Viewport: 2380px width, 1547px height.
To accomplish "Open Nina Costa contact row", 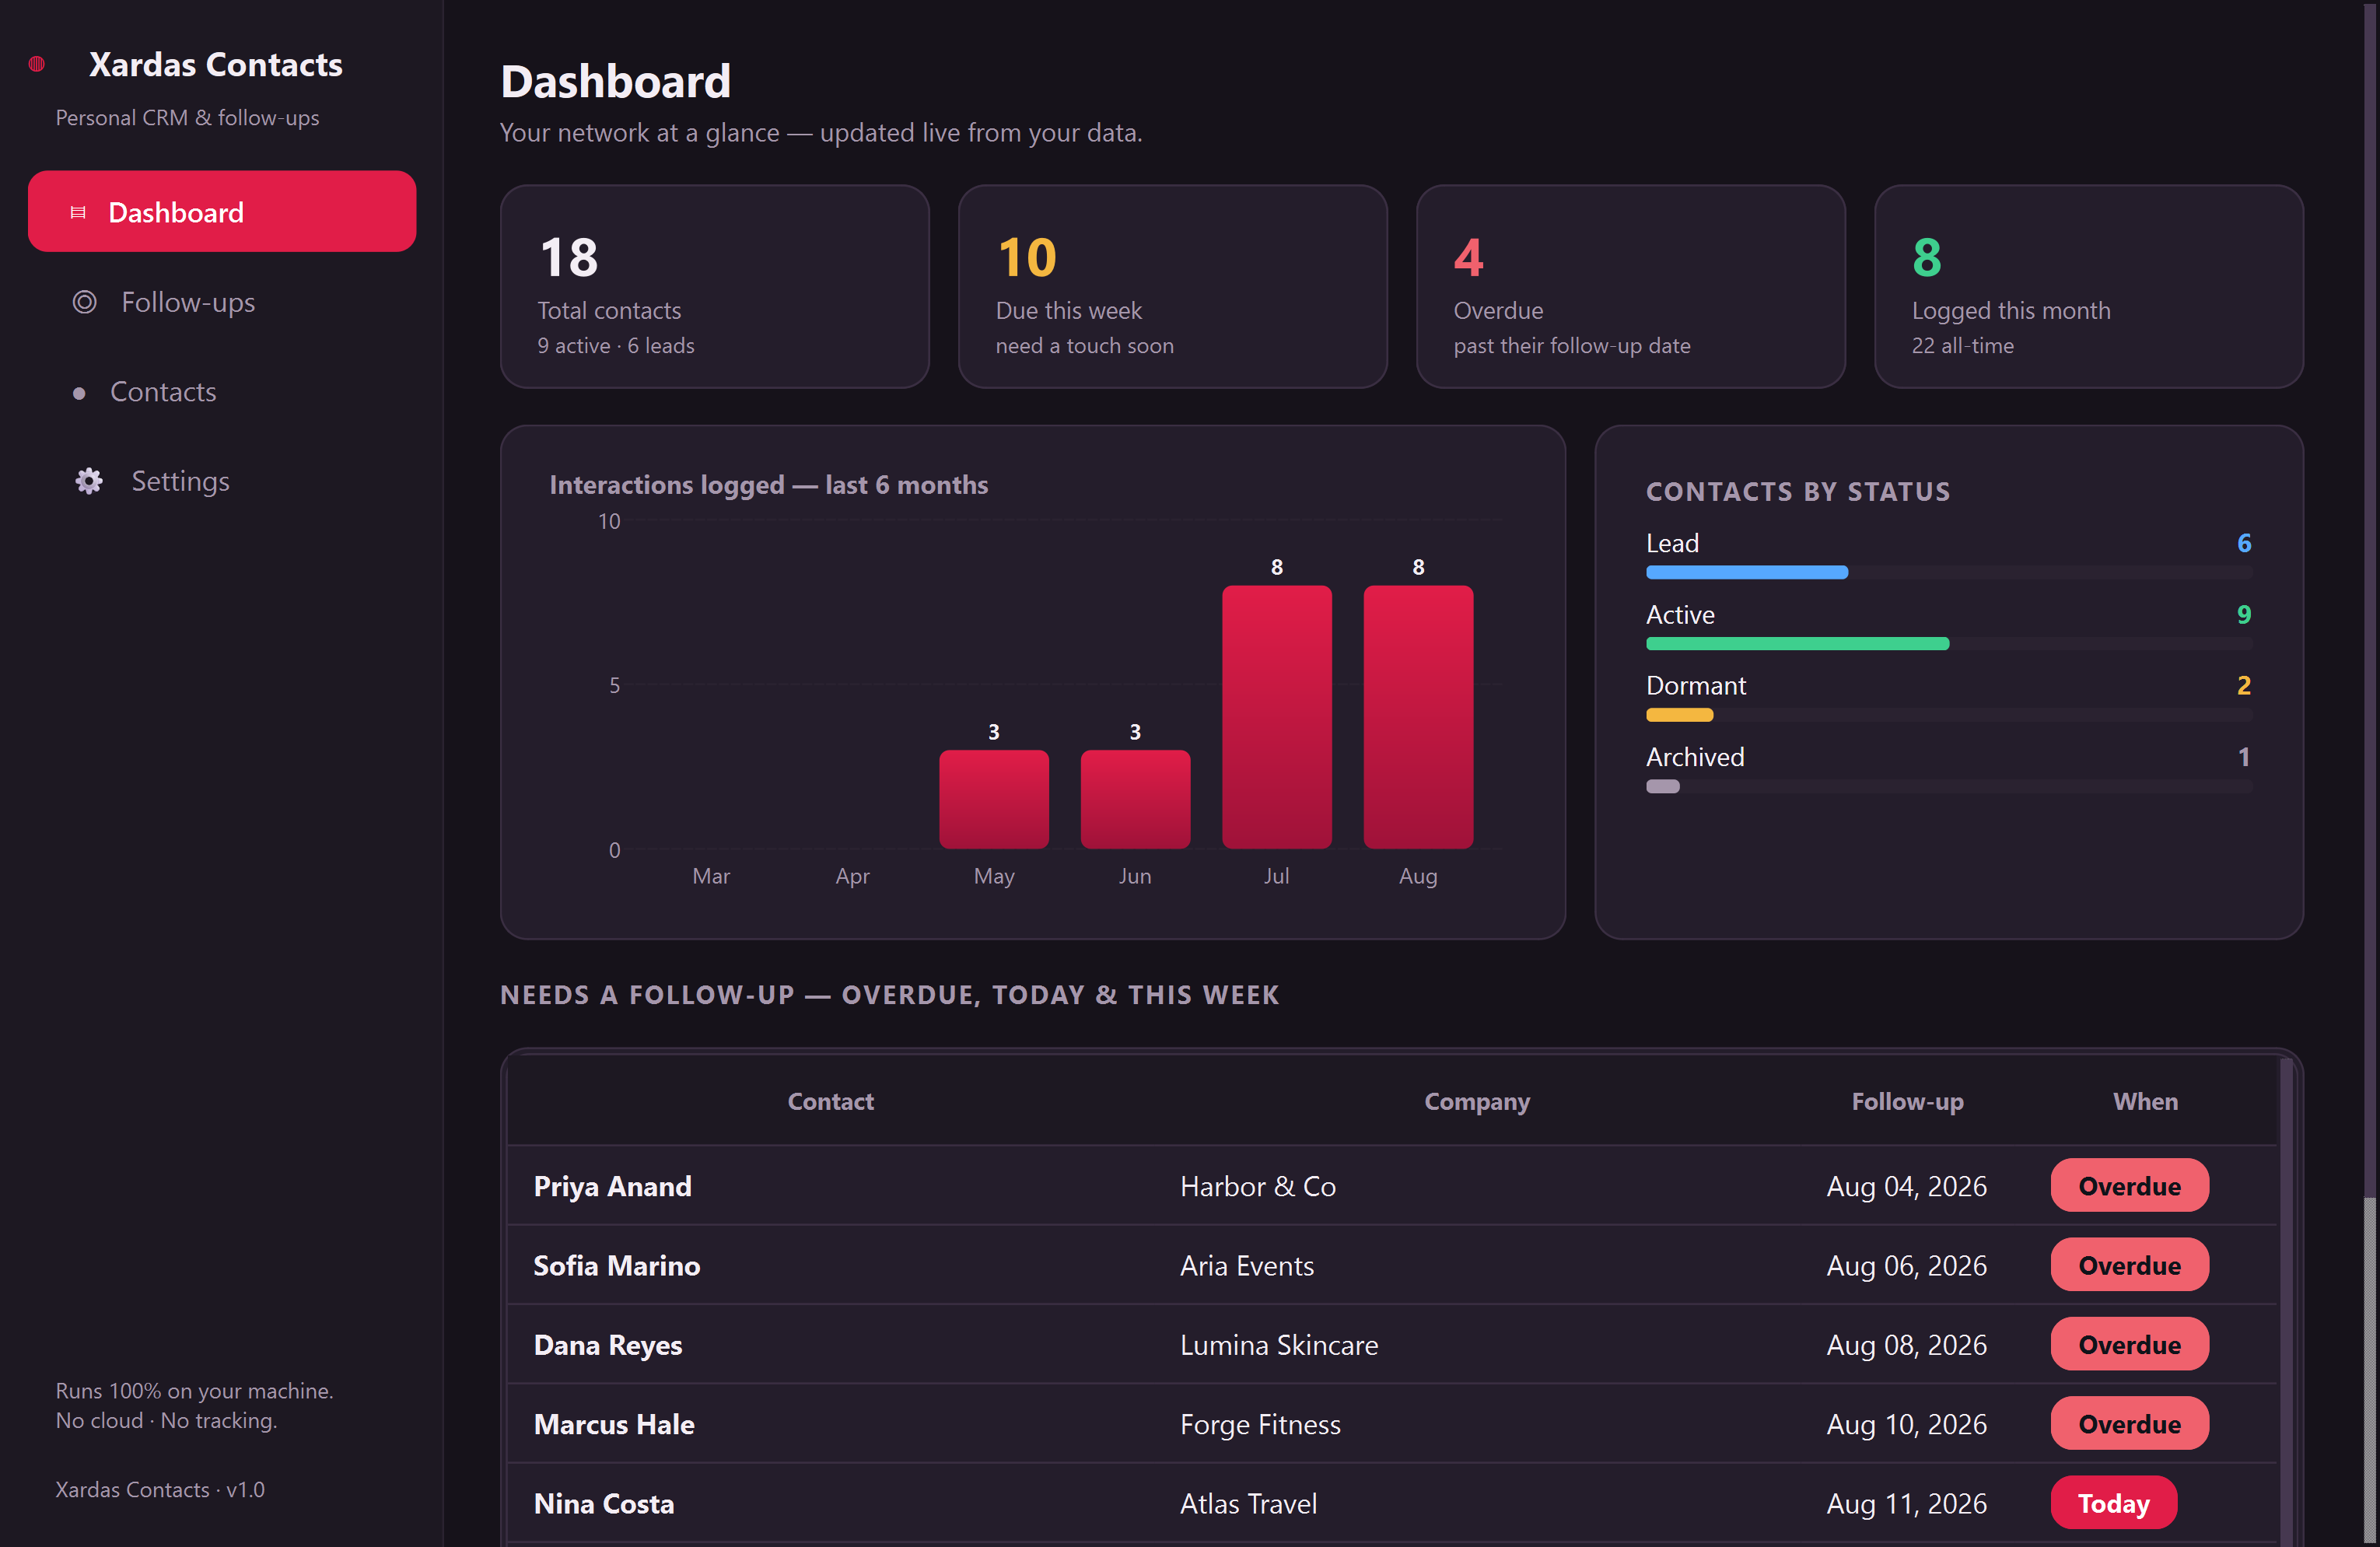I will point(1391,1503).
